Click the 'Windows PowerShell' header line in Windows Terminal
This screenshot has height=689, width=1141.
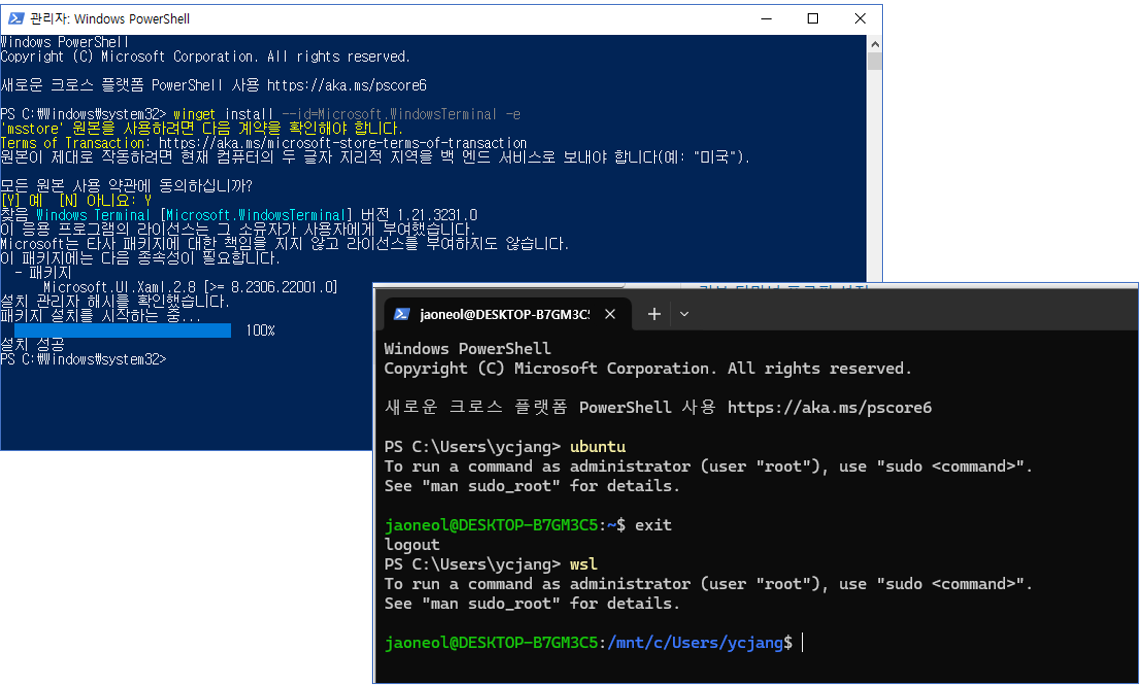pyautogui.click(x=467, y=349)
